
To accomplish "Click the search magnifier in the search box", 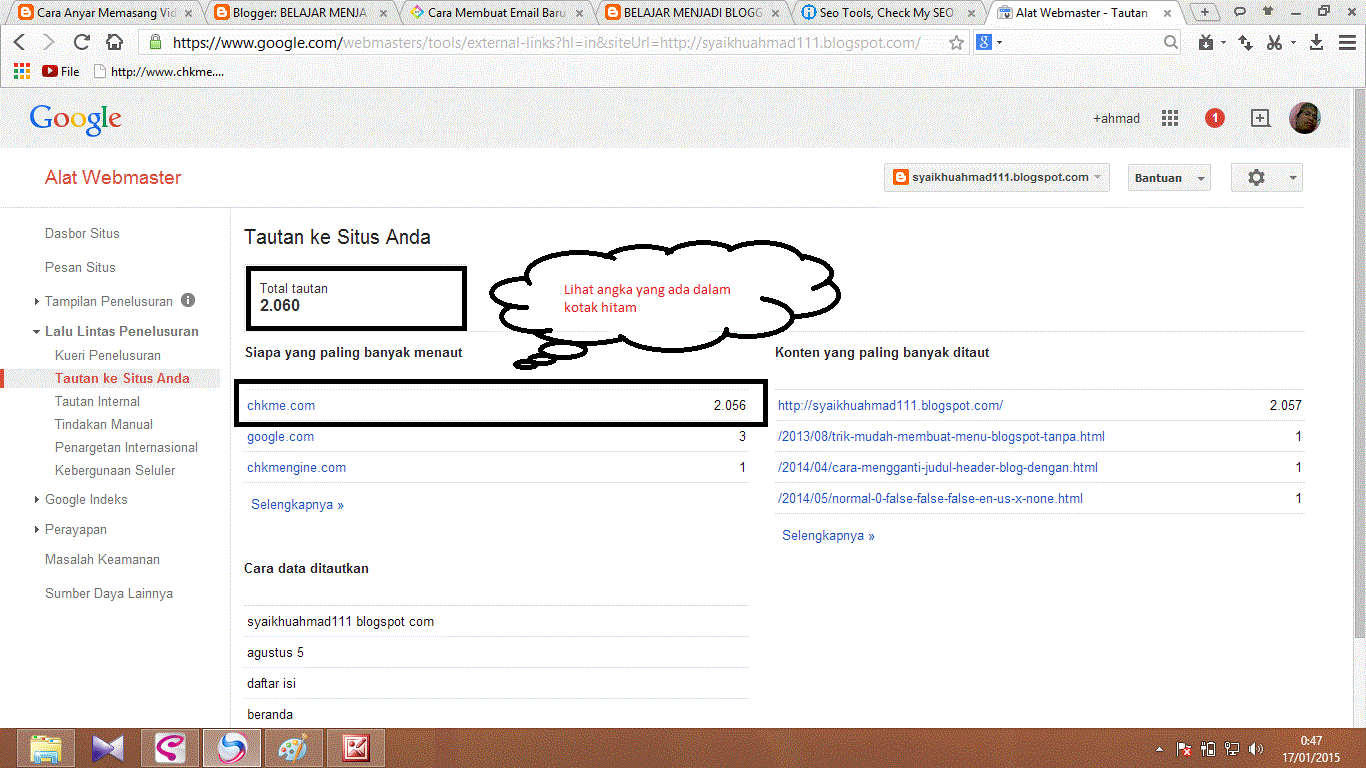I will pos(1171,43).
